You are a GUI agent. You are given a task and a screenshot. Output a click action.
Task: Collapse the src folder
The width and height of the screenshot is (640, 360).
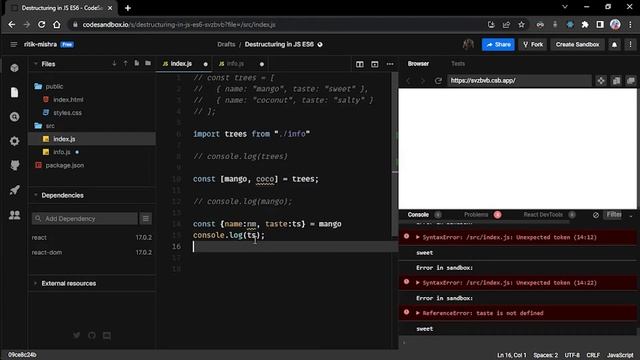pyautogui.click(x=45, y=126)
